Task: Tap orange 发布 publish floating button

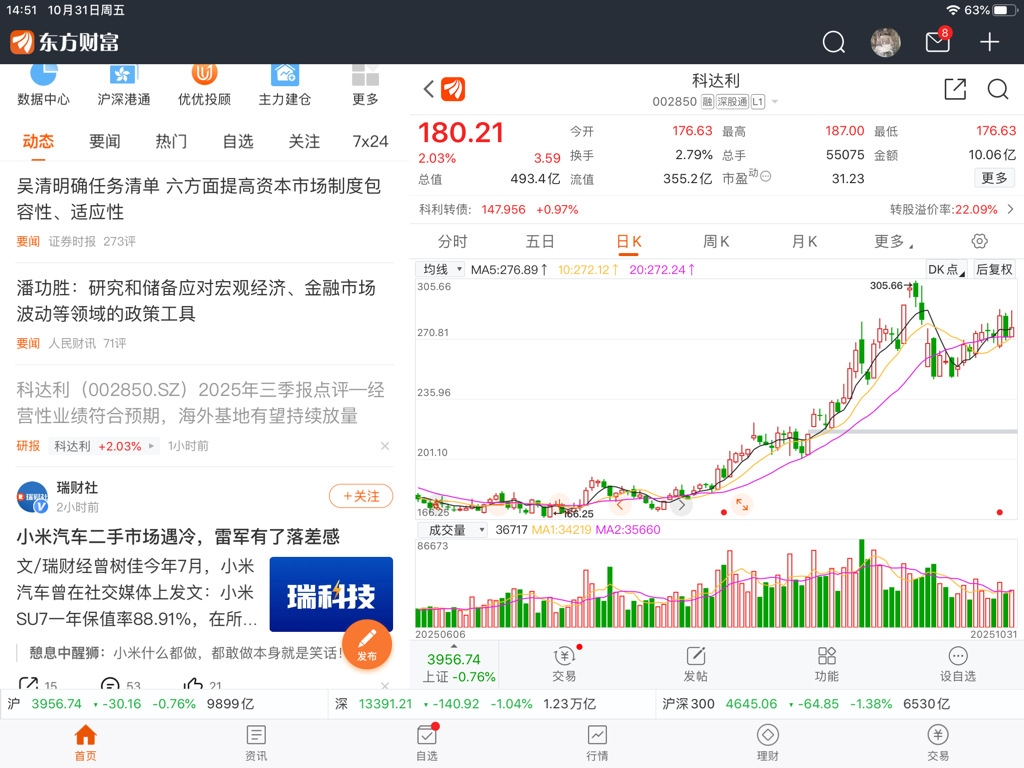Action: (367, 644)
